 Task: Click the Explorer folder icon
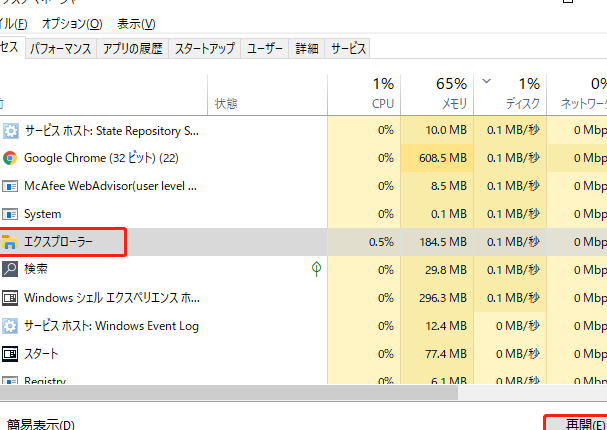10,242
